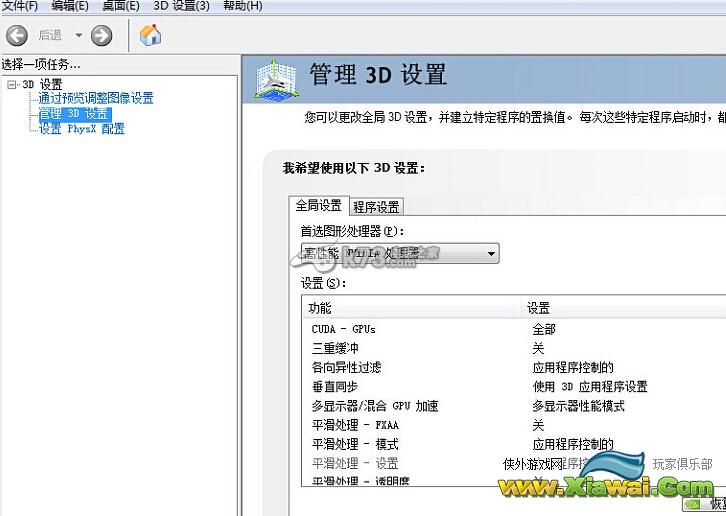Screen dimensions: 726x516
Task: Open 通过预览调整图像设置 task
Action: 95,98
